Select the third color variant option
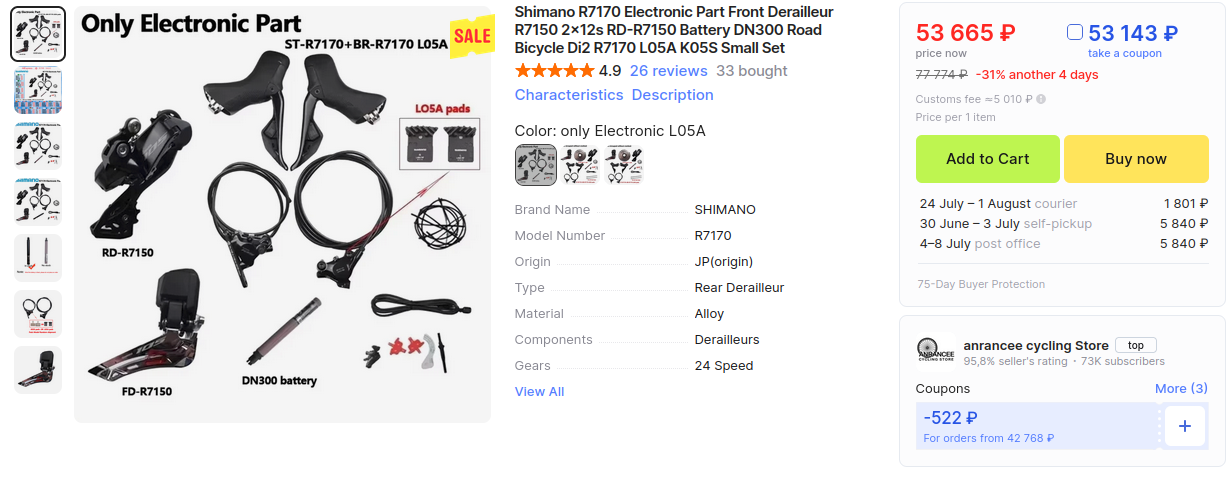This screenshot has height=480, width=1232. pos(623,165)
